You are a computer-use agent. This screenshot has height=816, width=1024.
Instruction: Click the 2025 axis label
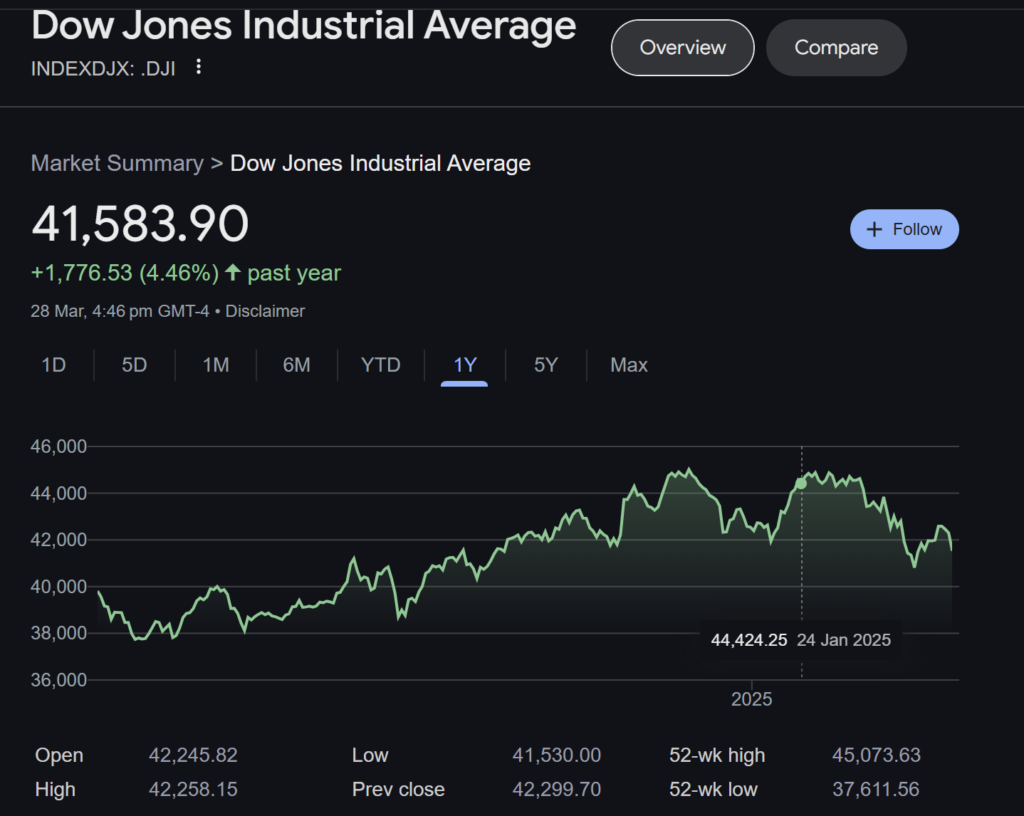tap(752, 700)
